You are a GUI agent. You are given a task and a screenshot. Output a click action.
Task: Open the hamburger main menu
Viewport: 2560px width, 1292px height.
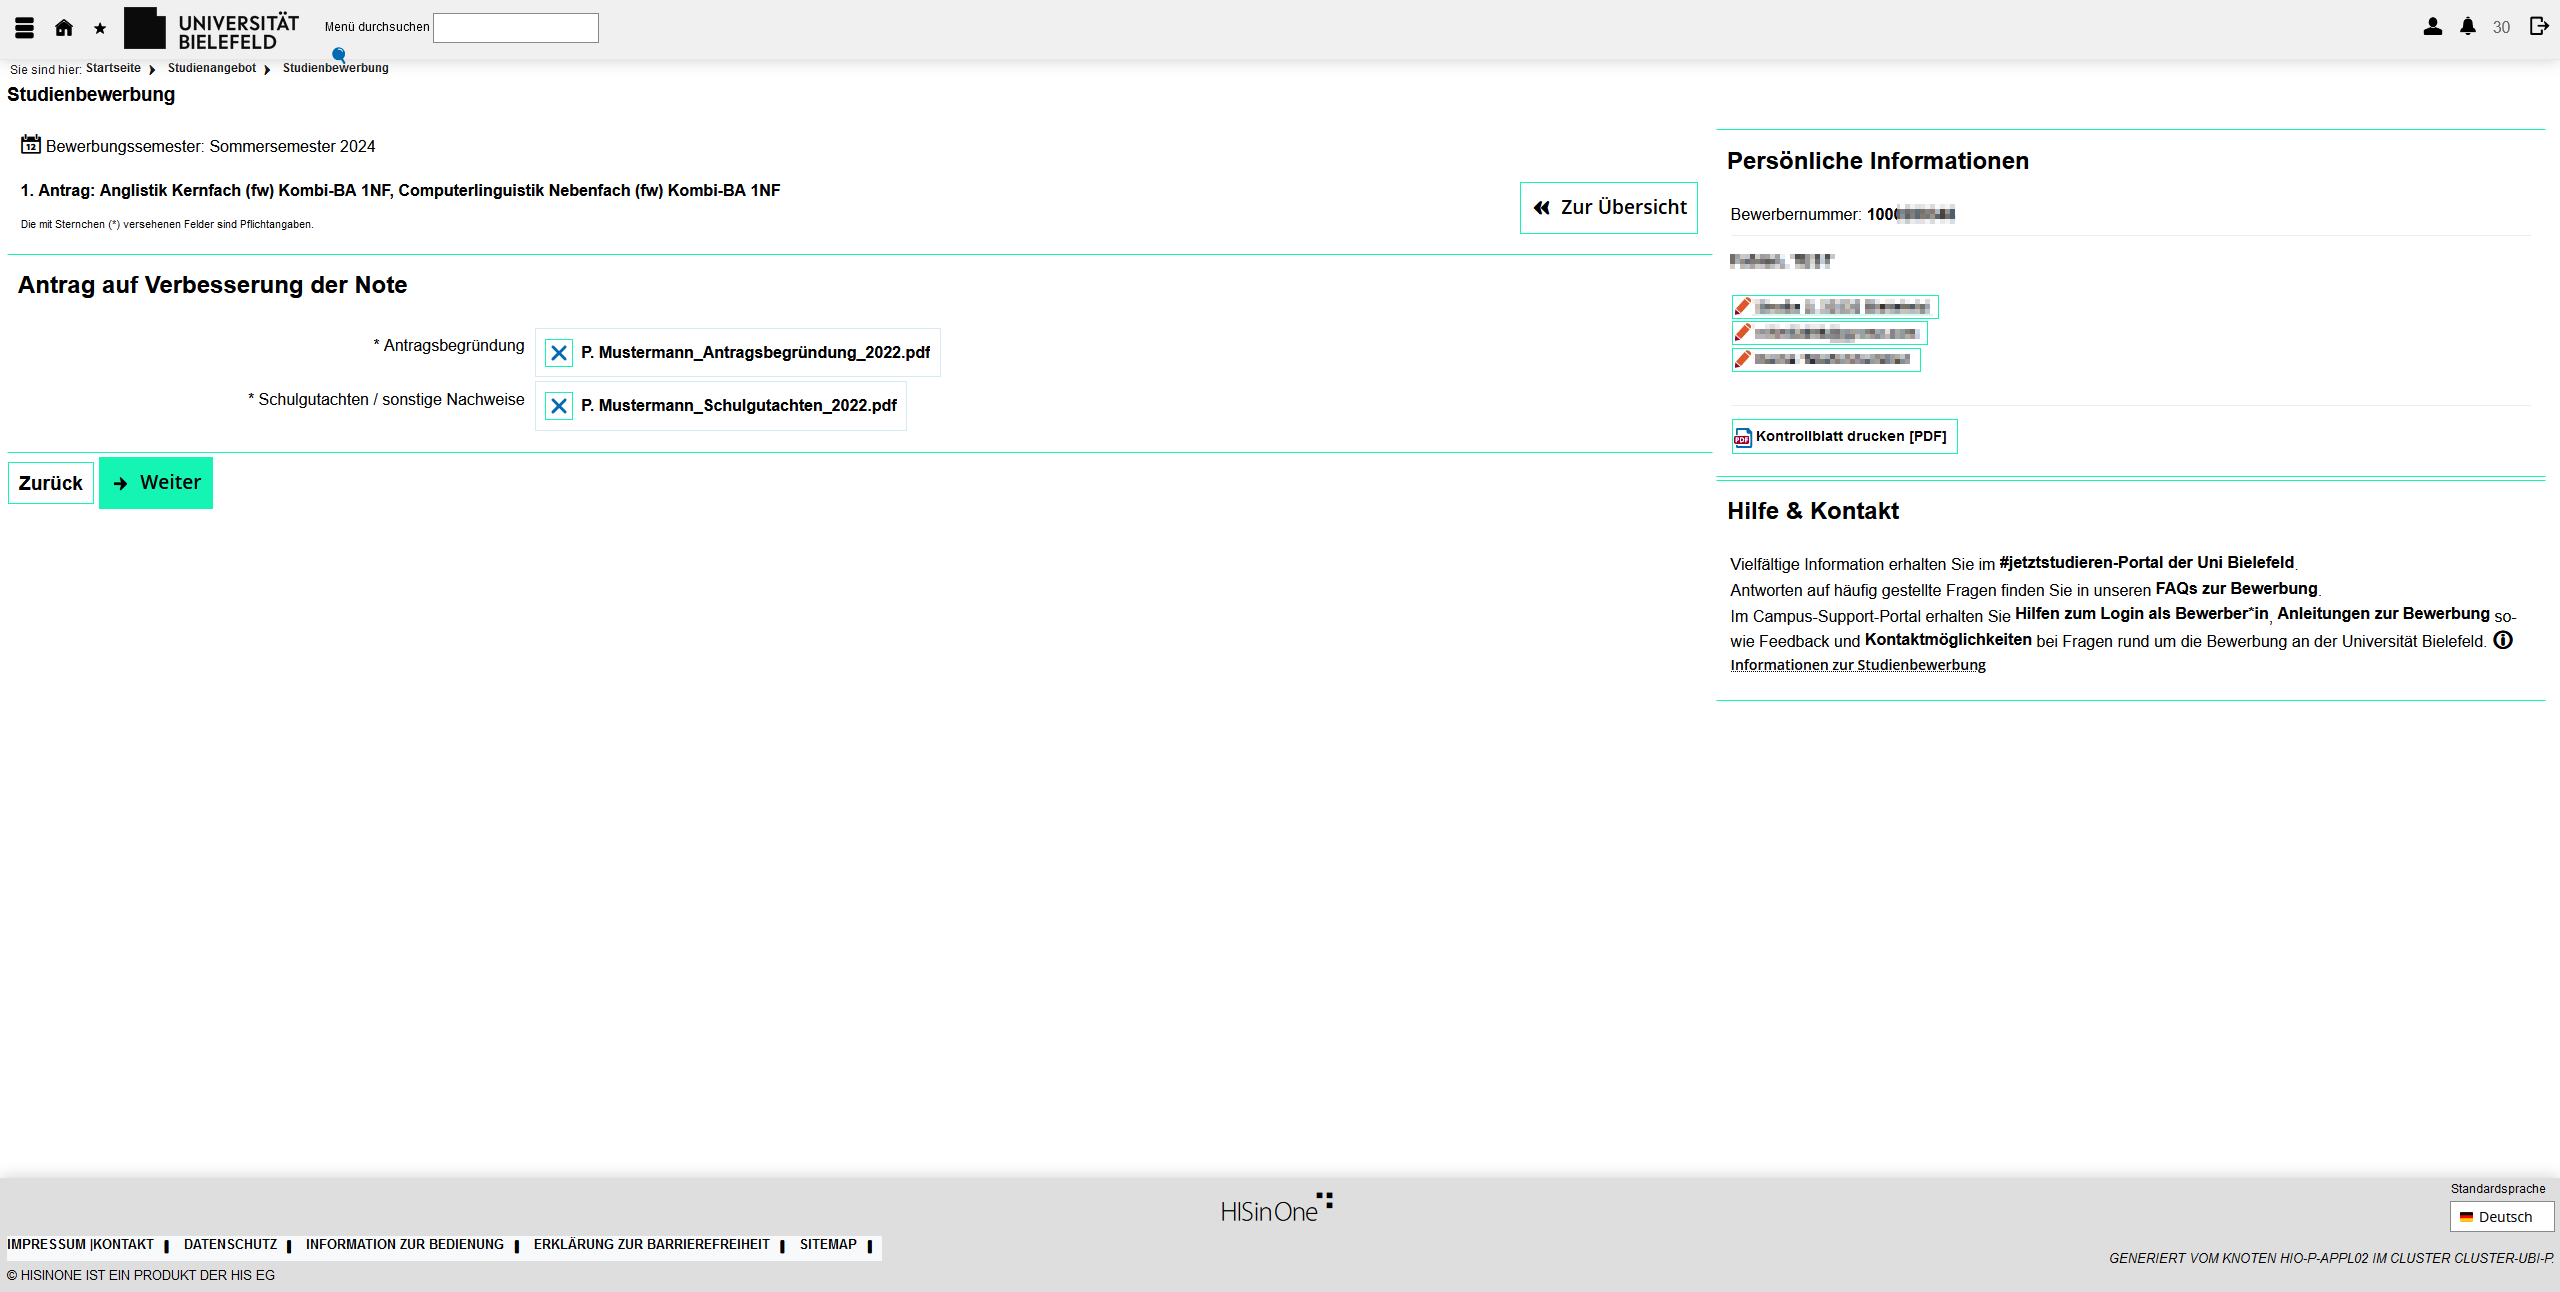coord(25,28)
